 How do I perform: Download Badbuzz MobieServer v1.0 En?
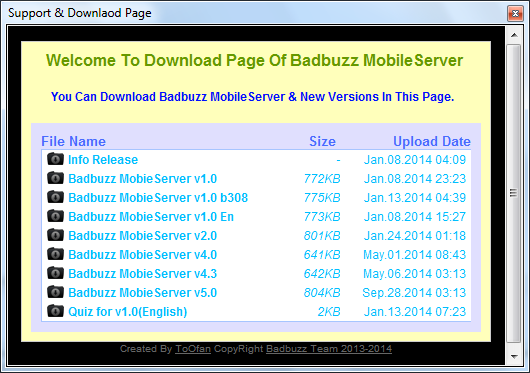(x=151, y=217)
